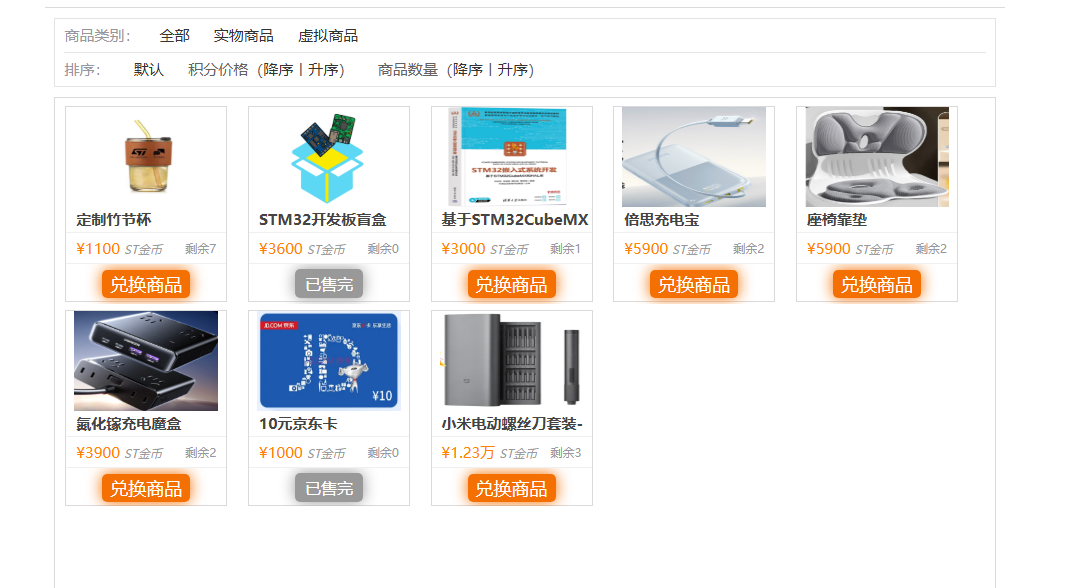Click 剩余3 stock text
The height and width of the screenshot is (588, 1082).
click(x=566, y=453)
